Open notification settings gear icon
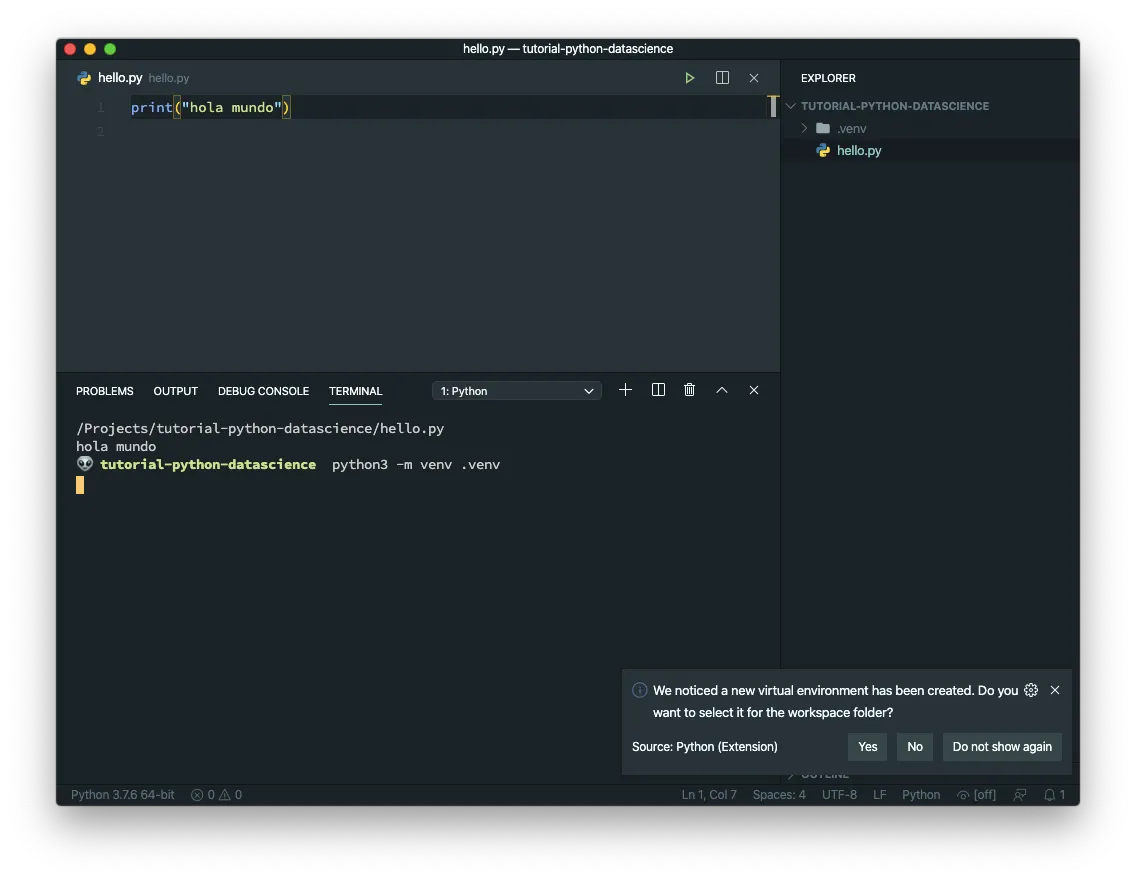This screenshot has width=1136, height=880. [1031, 690]
